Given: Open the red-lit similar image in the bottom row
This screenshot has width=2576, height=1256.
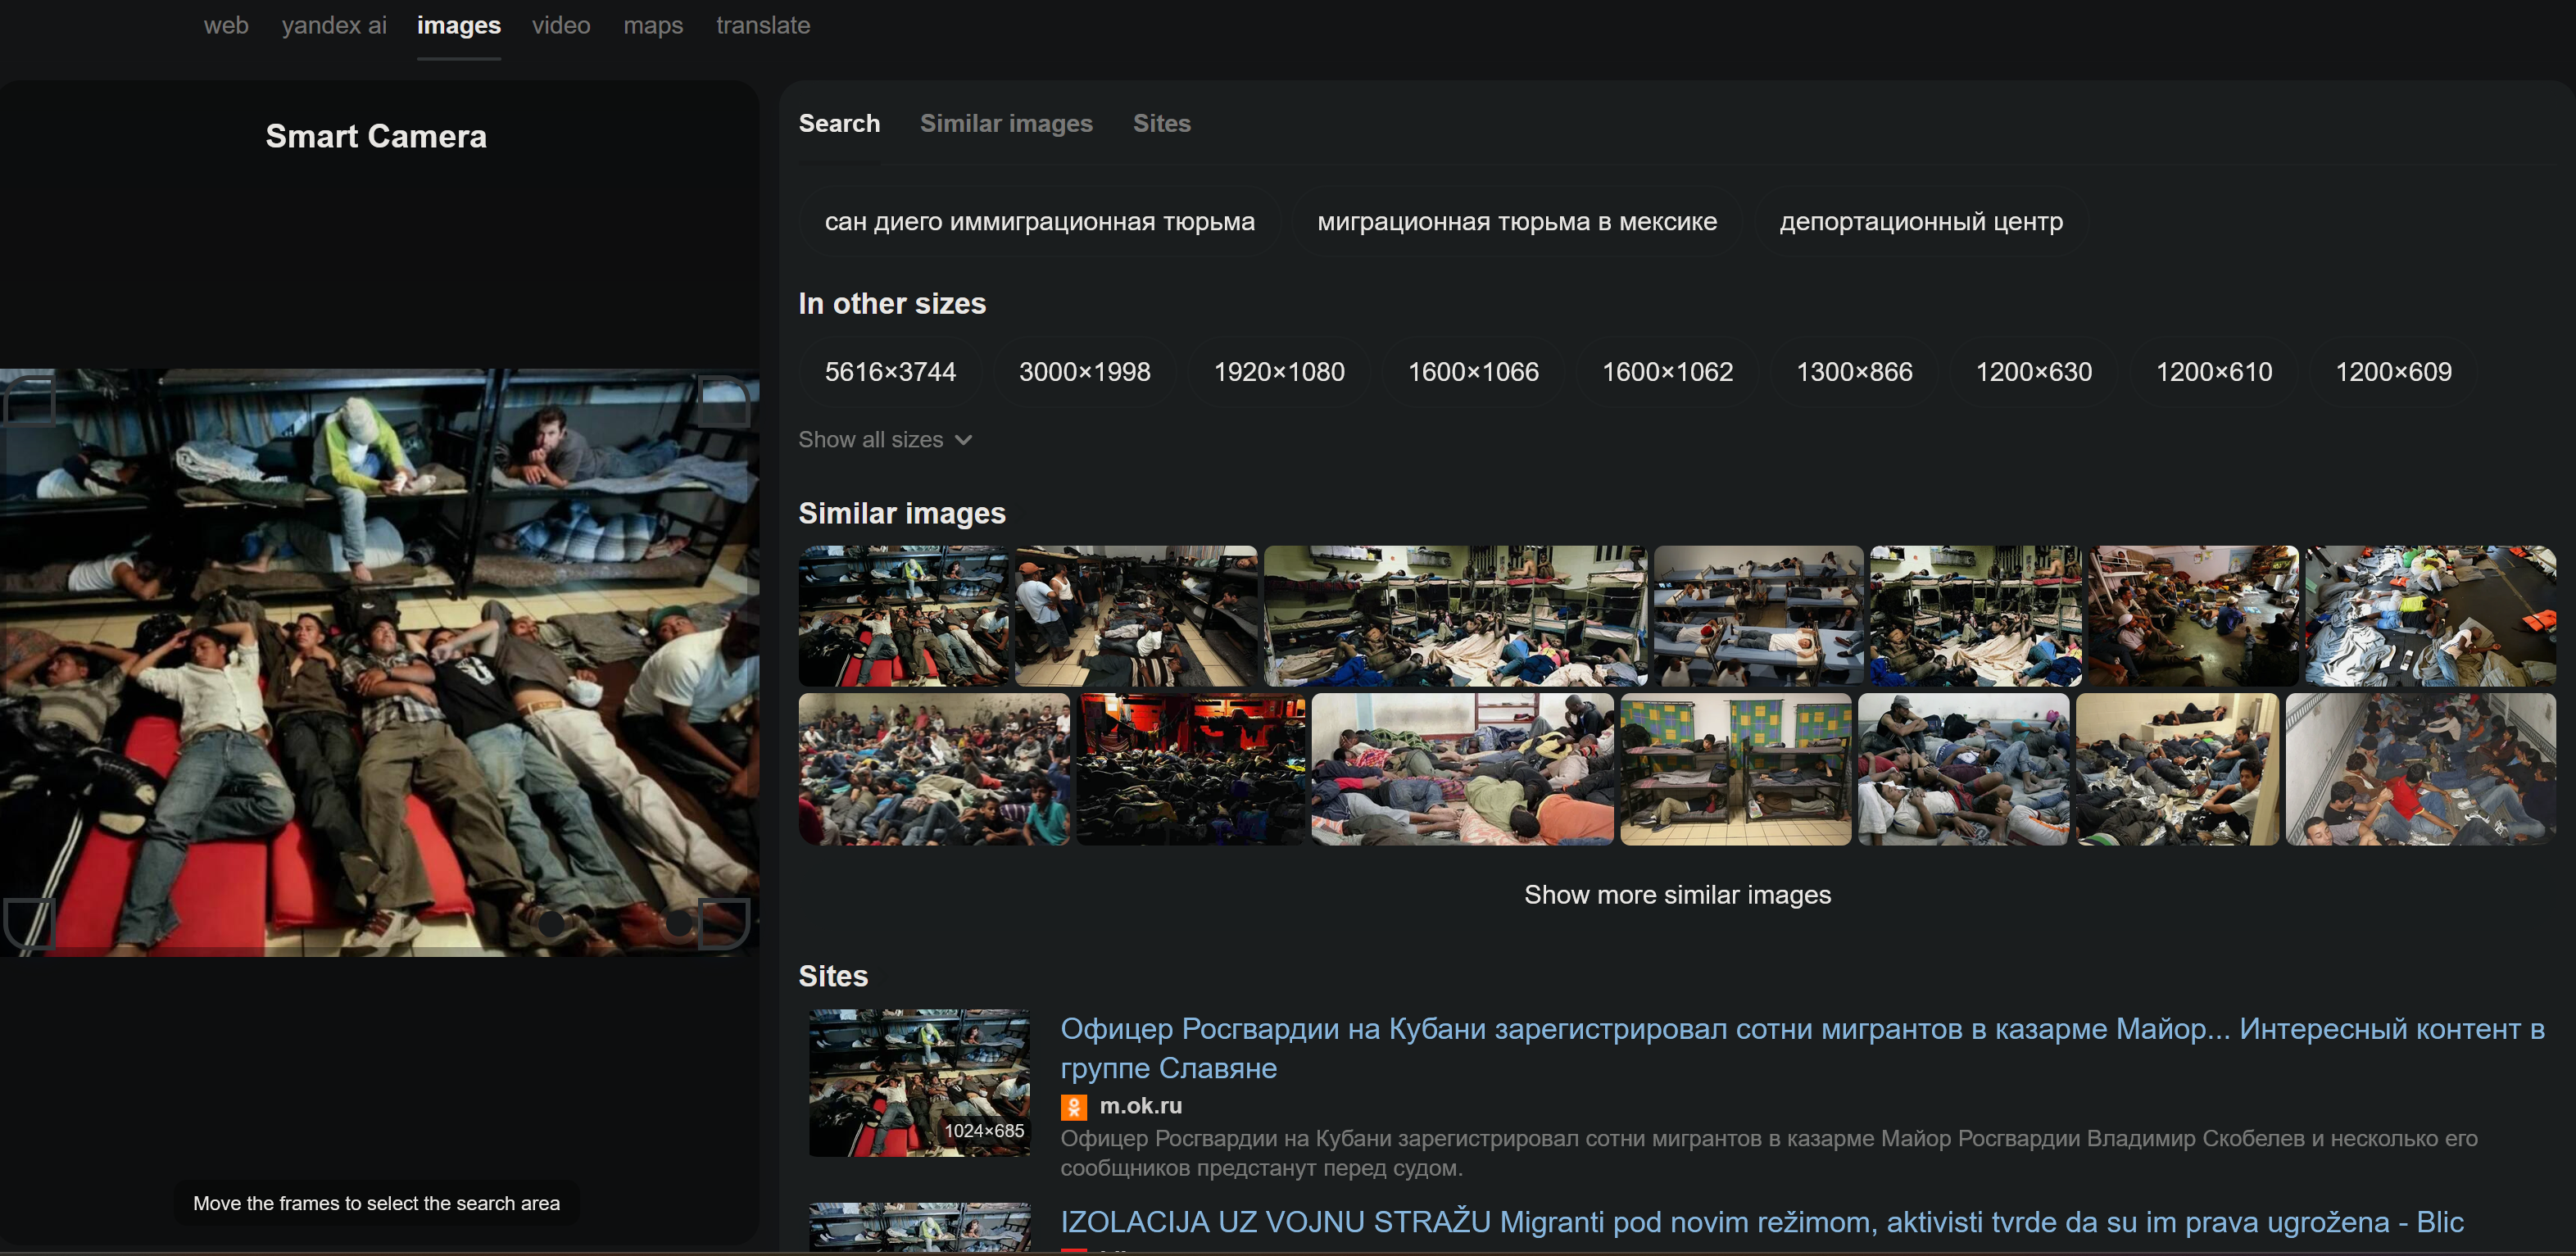Looking at the screenshot, I should pyautogui.click(x=1190, y=769).
